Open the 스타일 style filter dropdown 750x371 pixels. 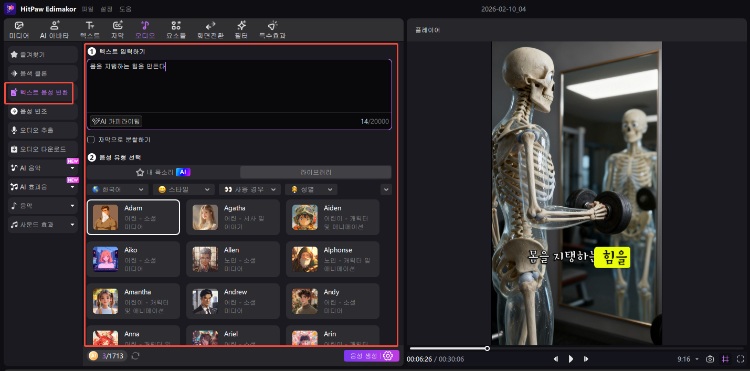coord(184,189)
